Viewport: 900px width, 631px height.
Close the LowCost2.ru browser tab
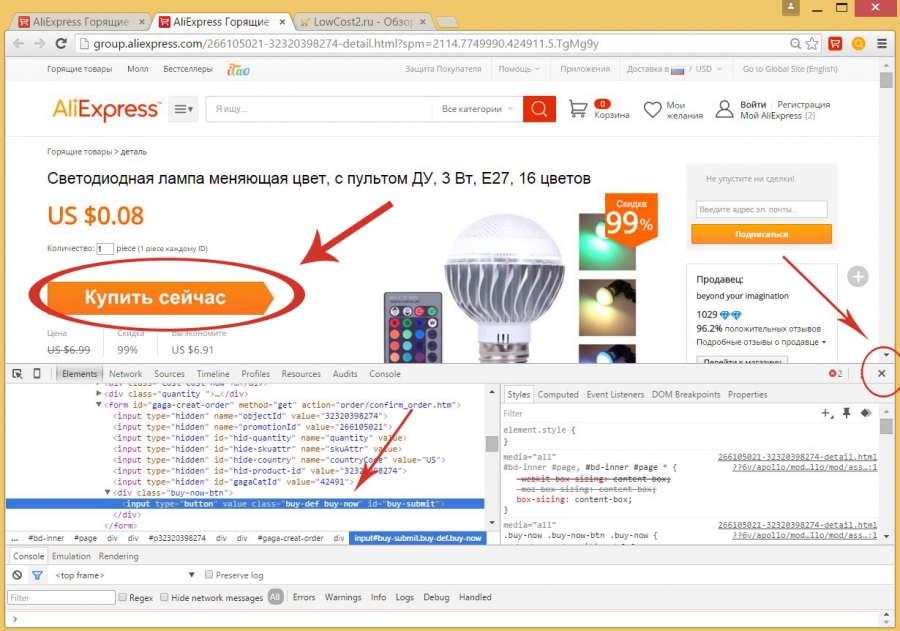423,22
